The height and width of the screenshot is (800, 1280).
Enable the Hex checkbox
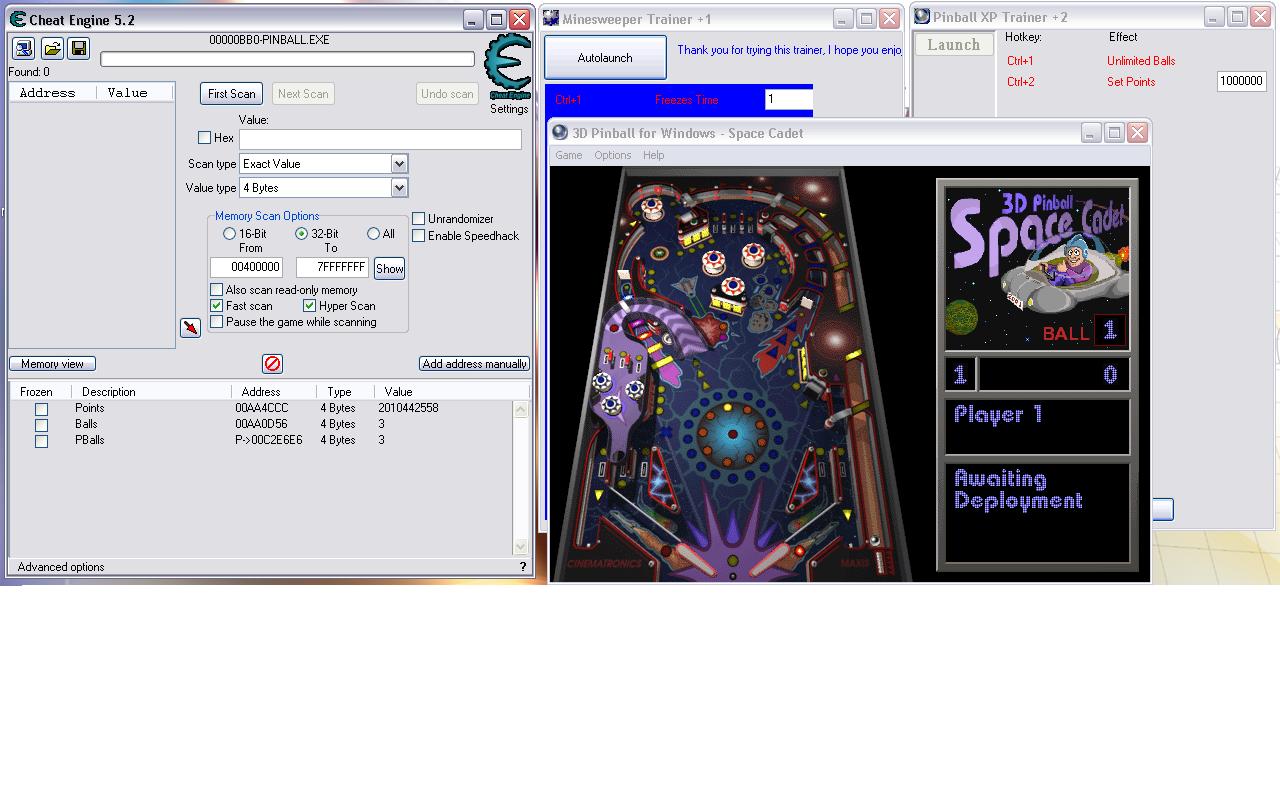click(x=205, y=138)
